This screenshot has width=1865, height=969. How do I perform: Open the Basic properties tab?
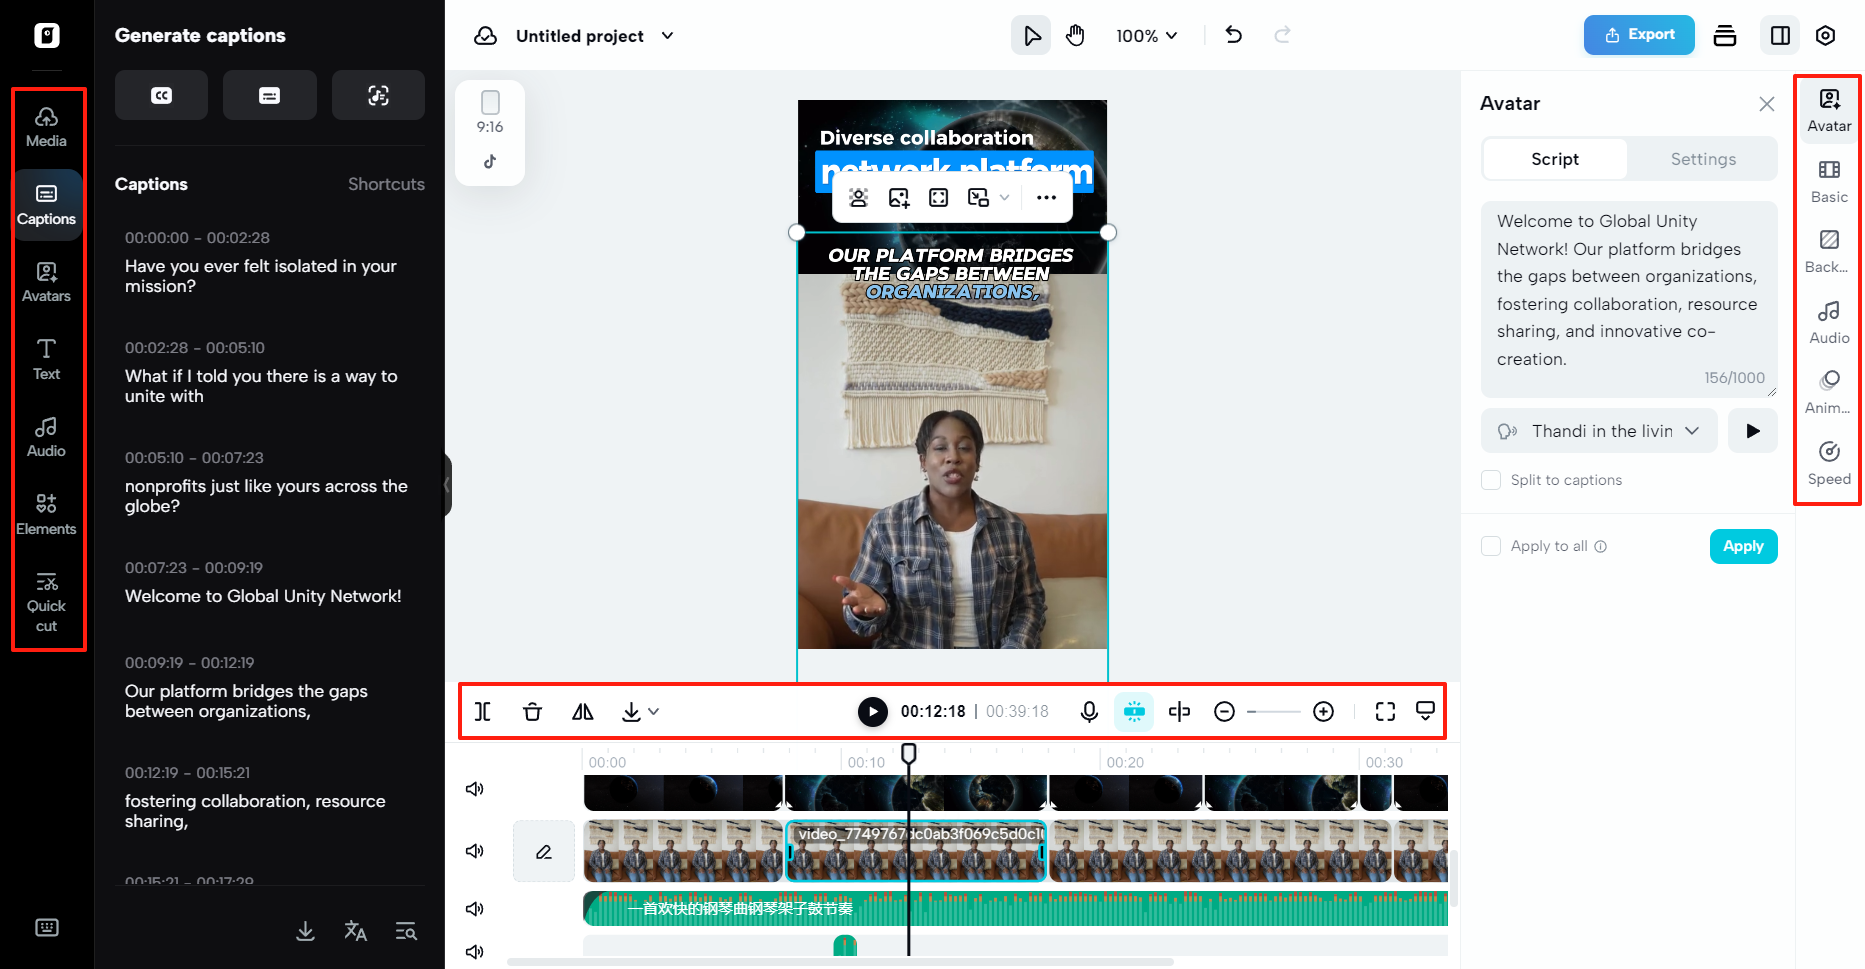[1829, 181]
